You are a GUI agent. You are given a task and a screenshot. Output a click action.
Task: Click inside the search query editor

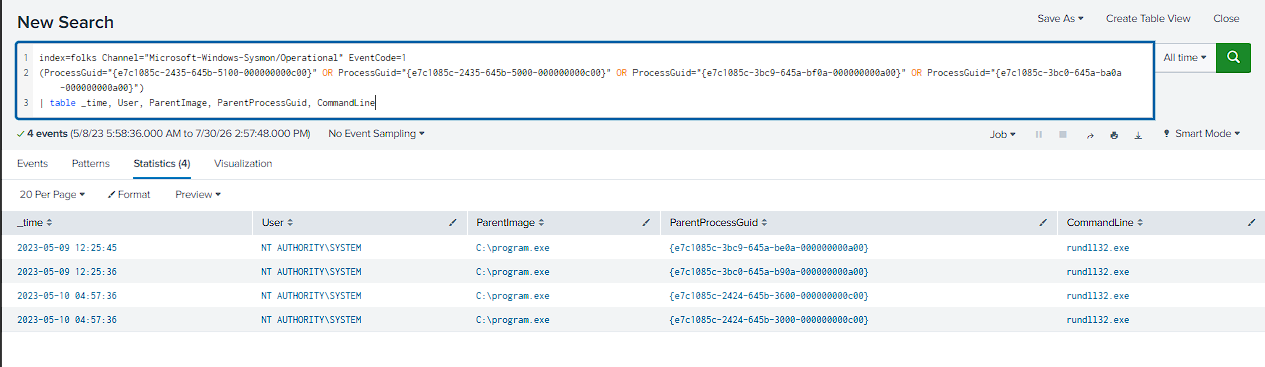click(585, 80)
